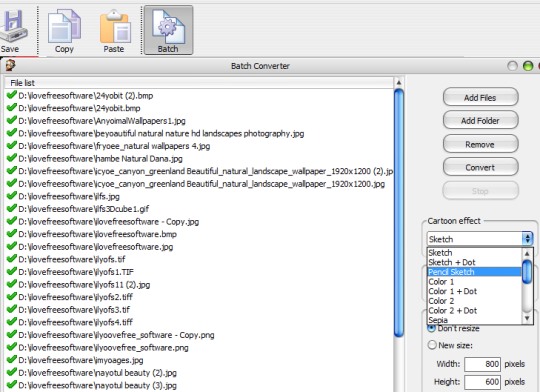The height and width of the screenshot is (392, 540).
Task: Select the New size radio button
Action: (432, 345)
